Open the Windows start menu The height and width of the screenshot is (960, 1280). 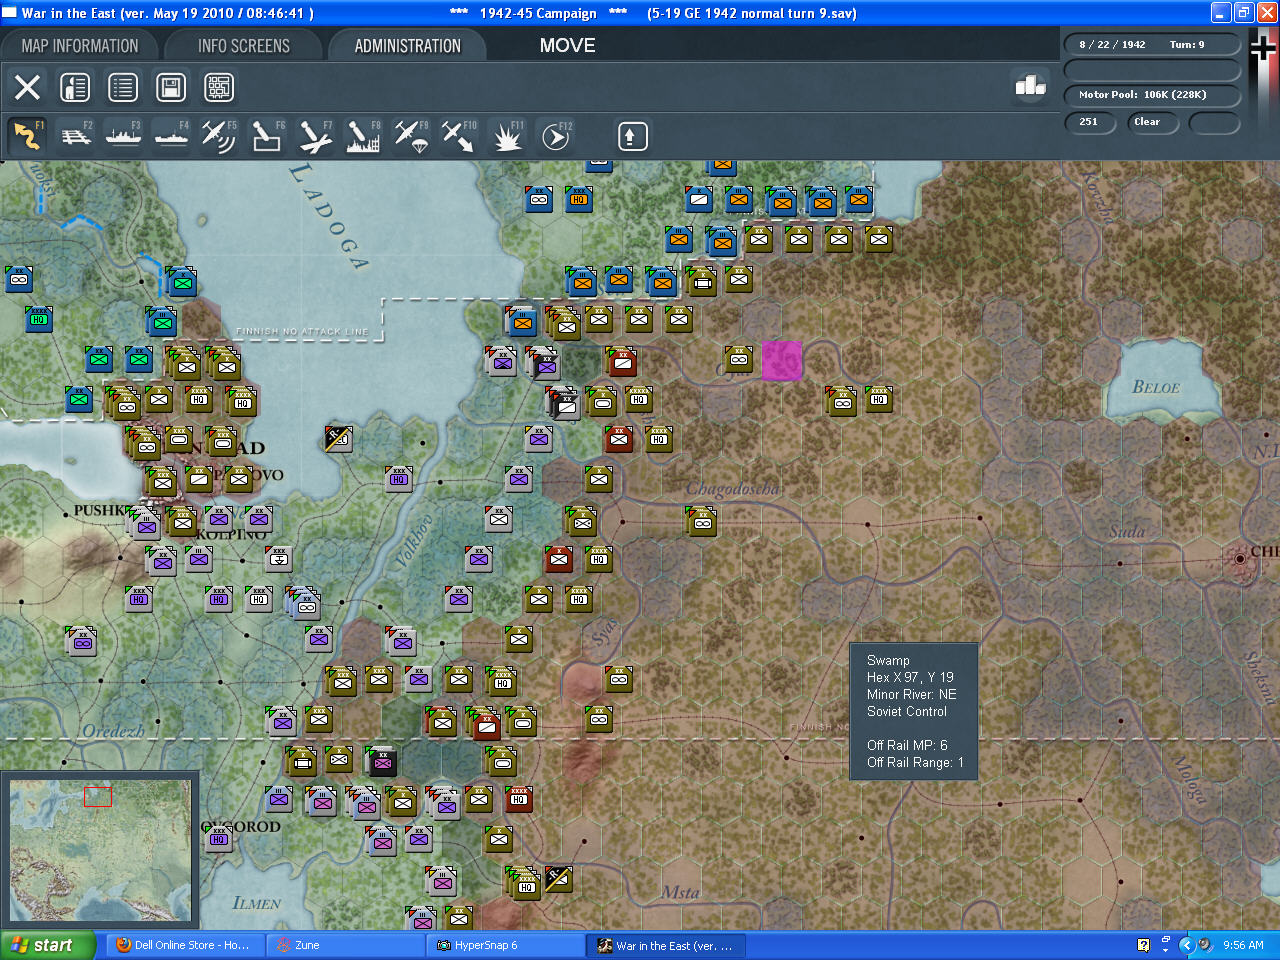pos(48,945)
